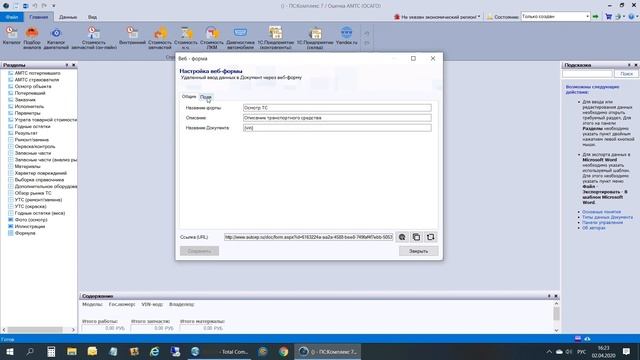
Task: Open the taskbar search icon
Action: tap(30, 351)
